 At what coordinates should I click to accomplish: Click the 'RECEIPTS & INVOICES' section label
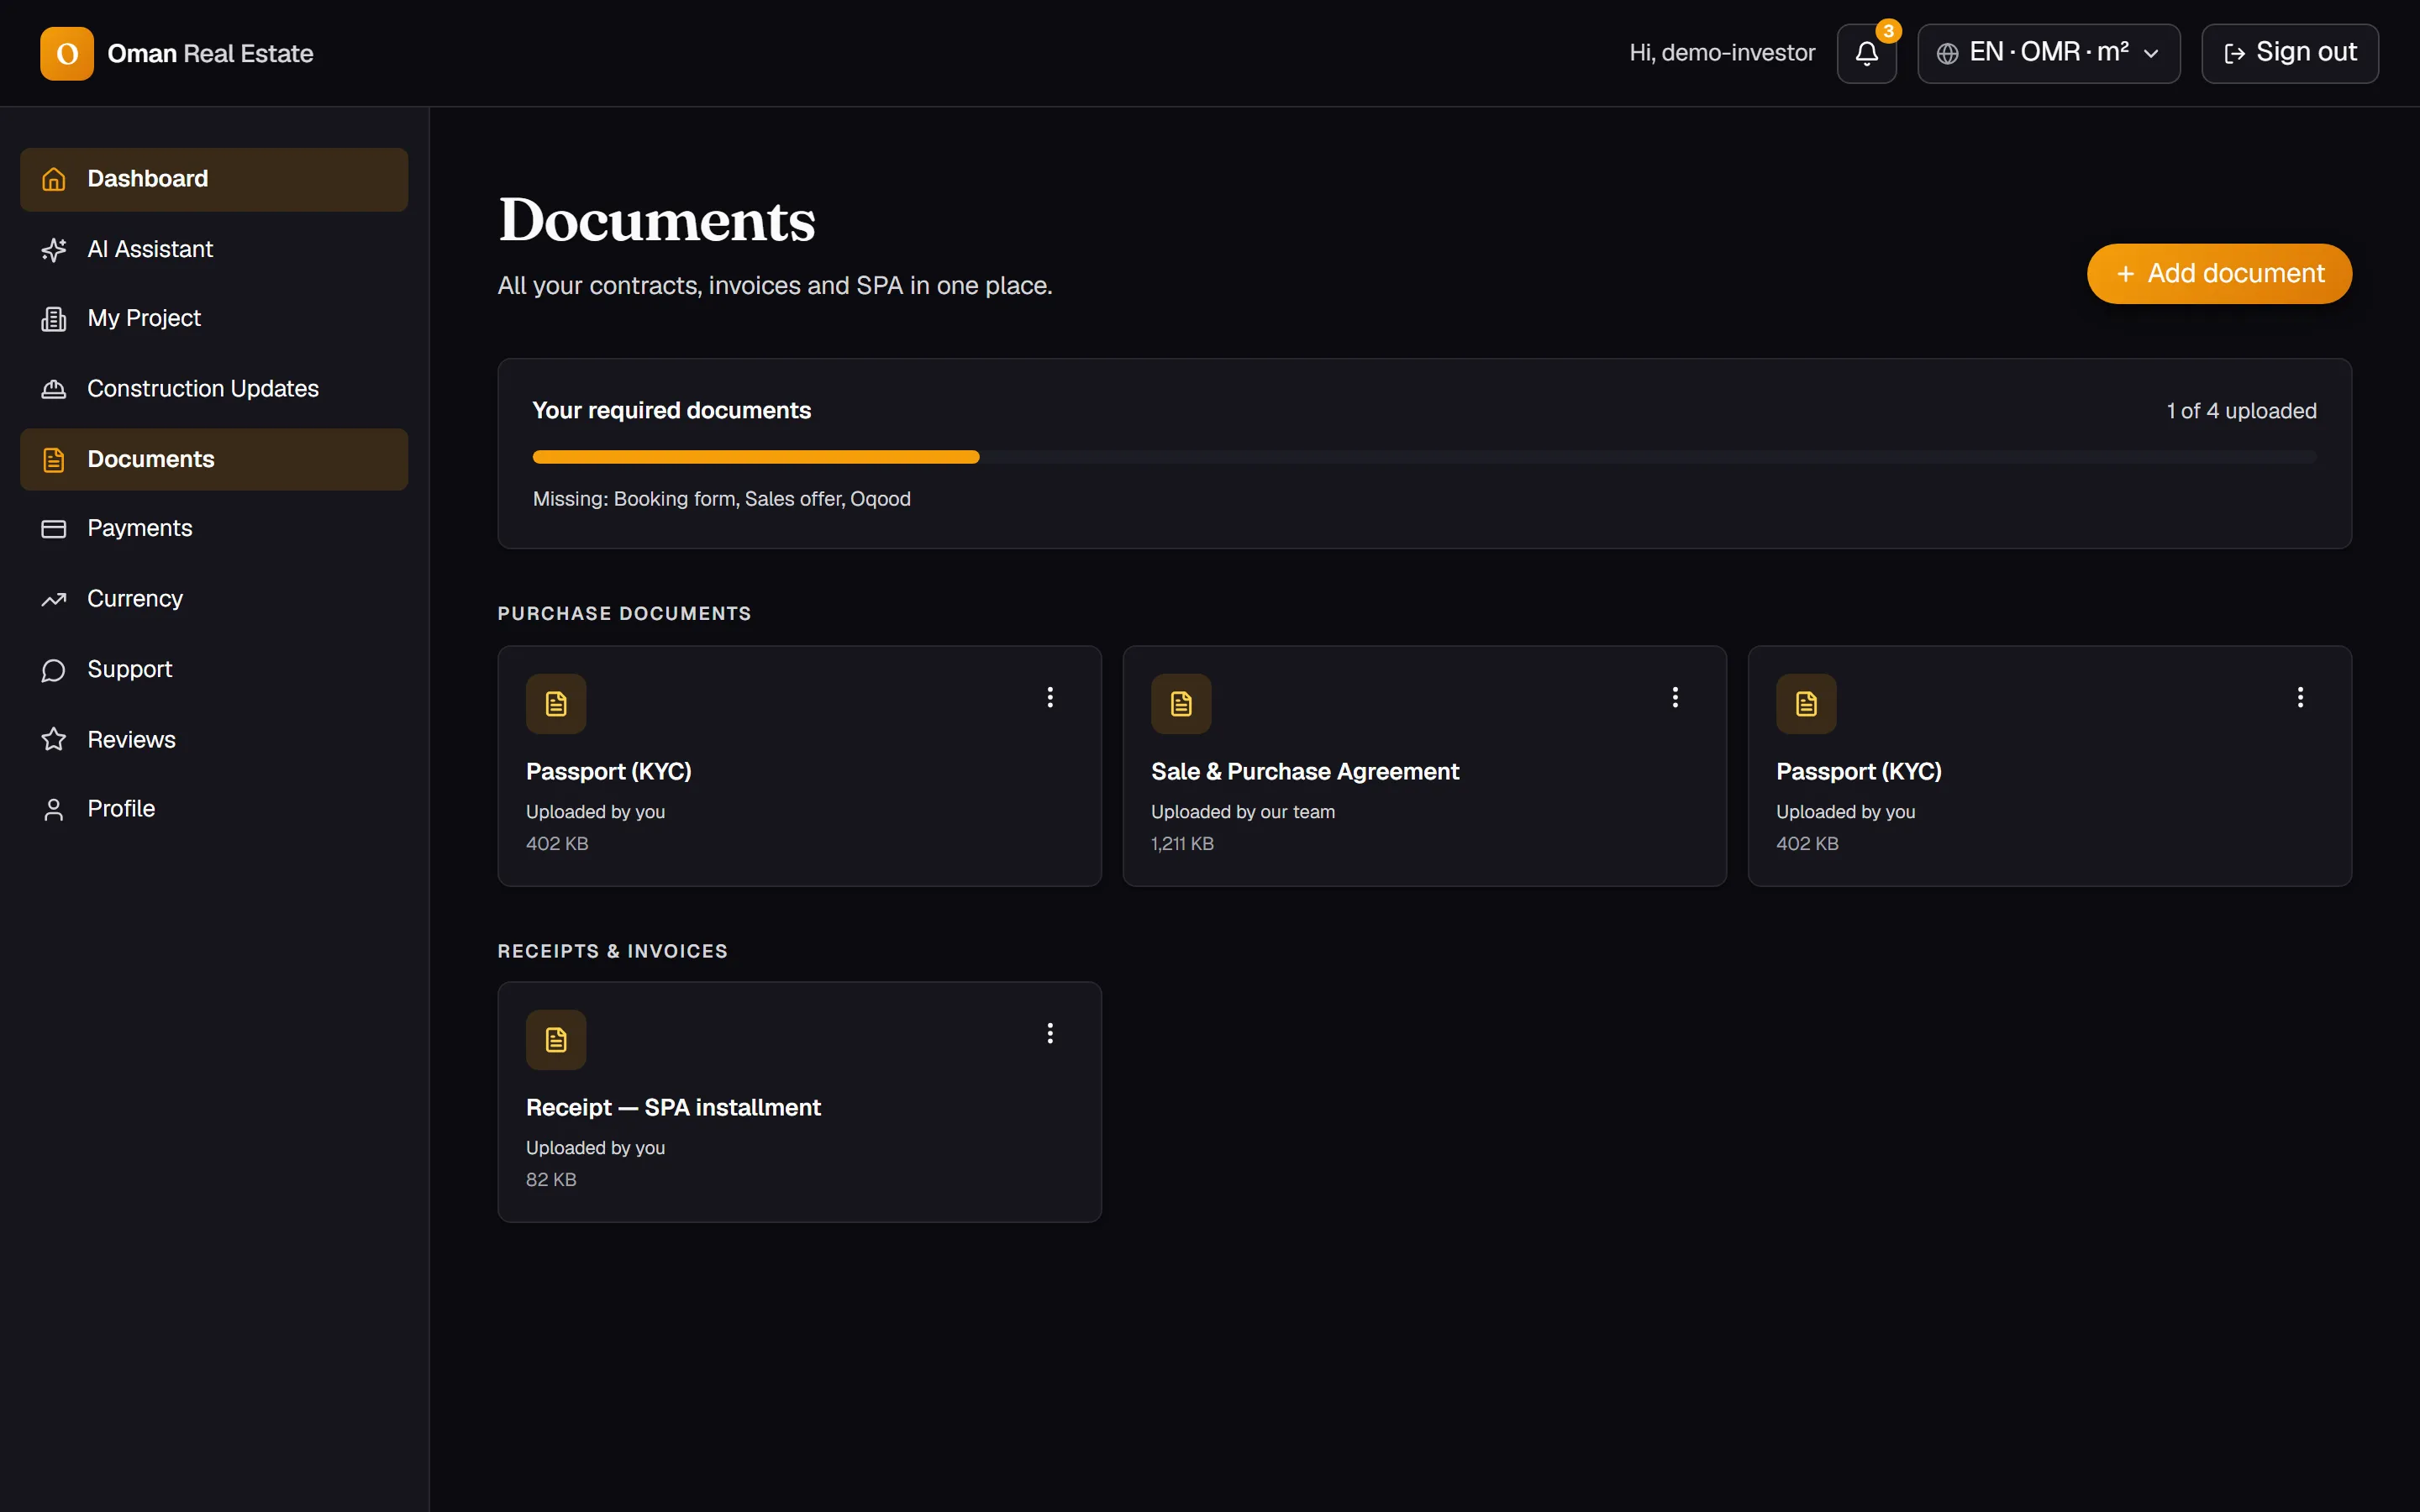612,951
